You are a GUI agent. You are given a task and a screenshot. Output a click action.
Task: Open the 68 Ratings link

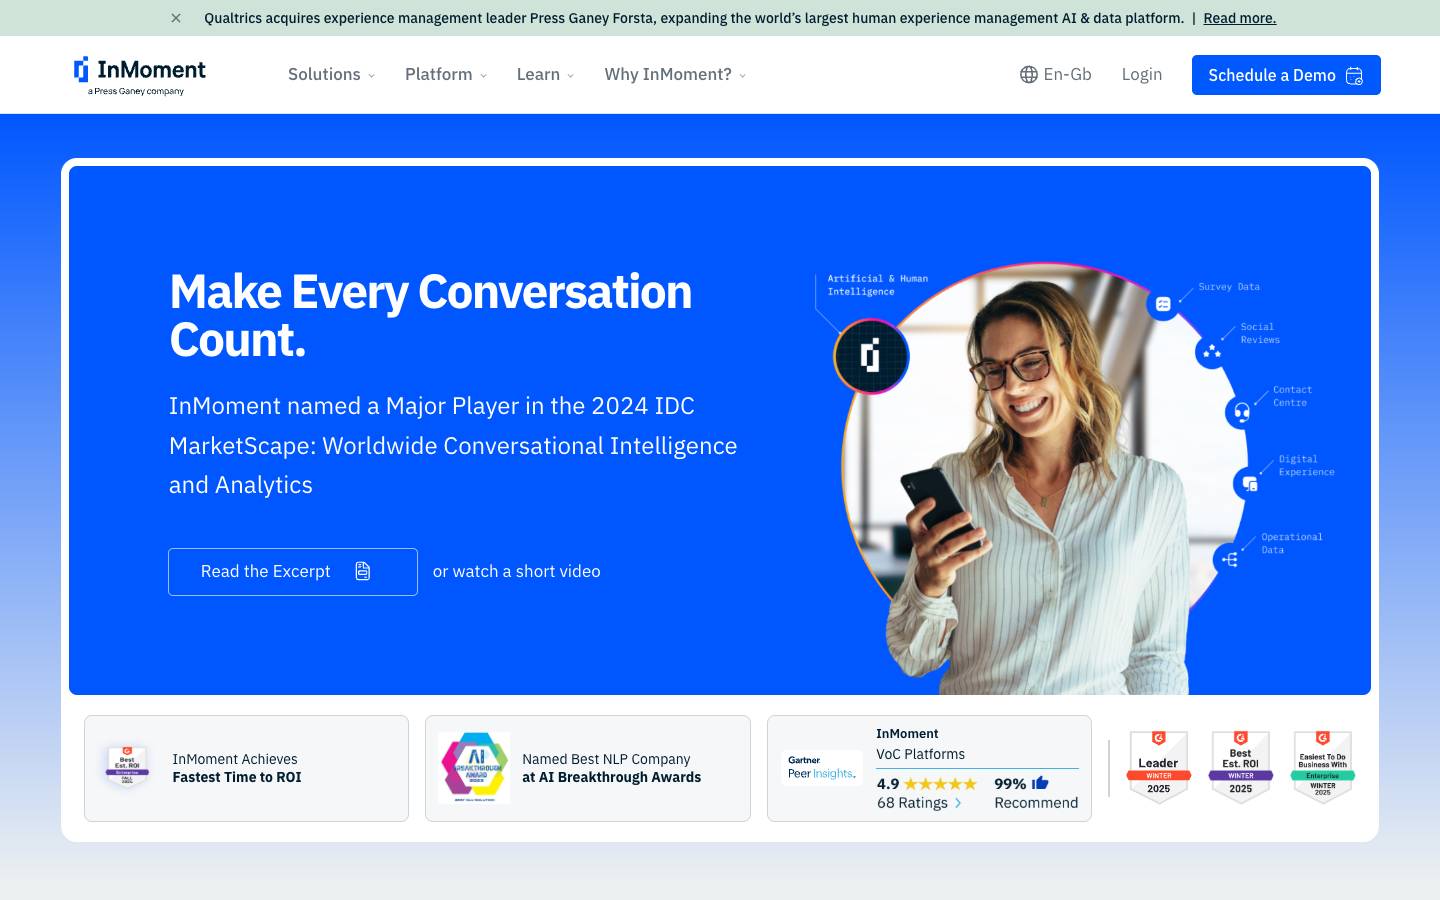(919, 803)
